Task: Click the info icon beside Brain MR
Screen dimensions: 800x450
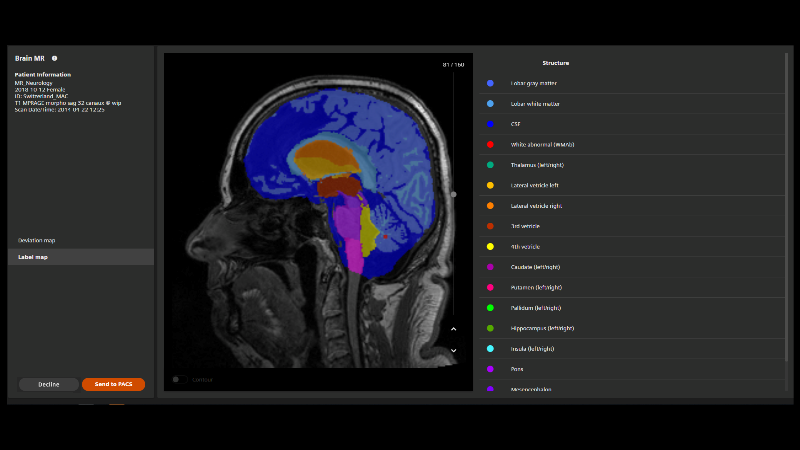Action: coord(54,59)
